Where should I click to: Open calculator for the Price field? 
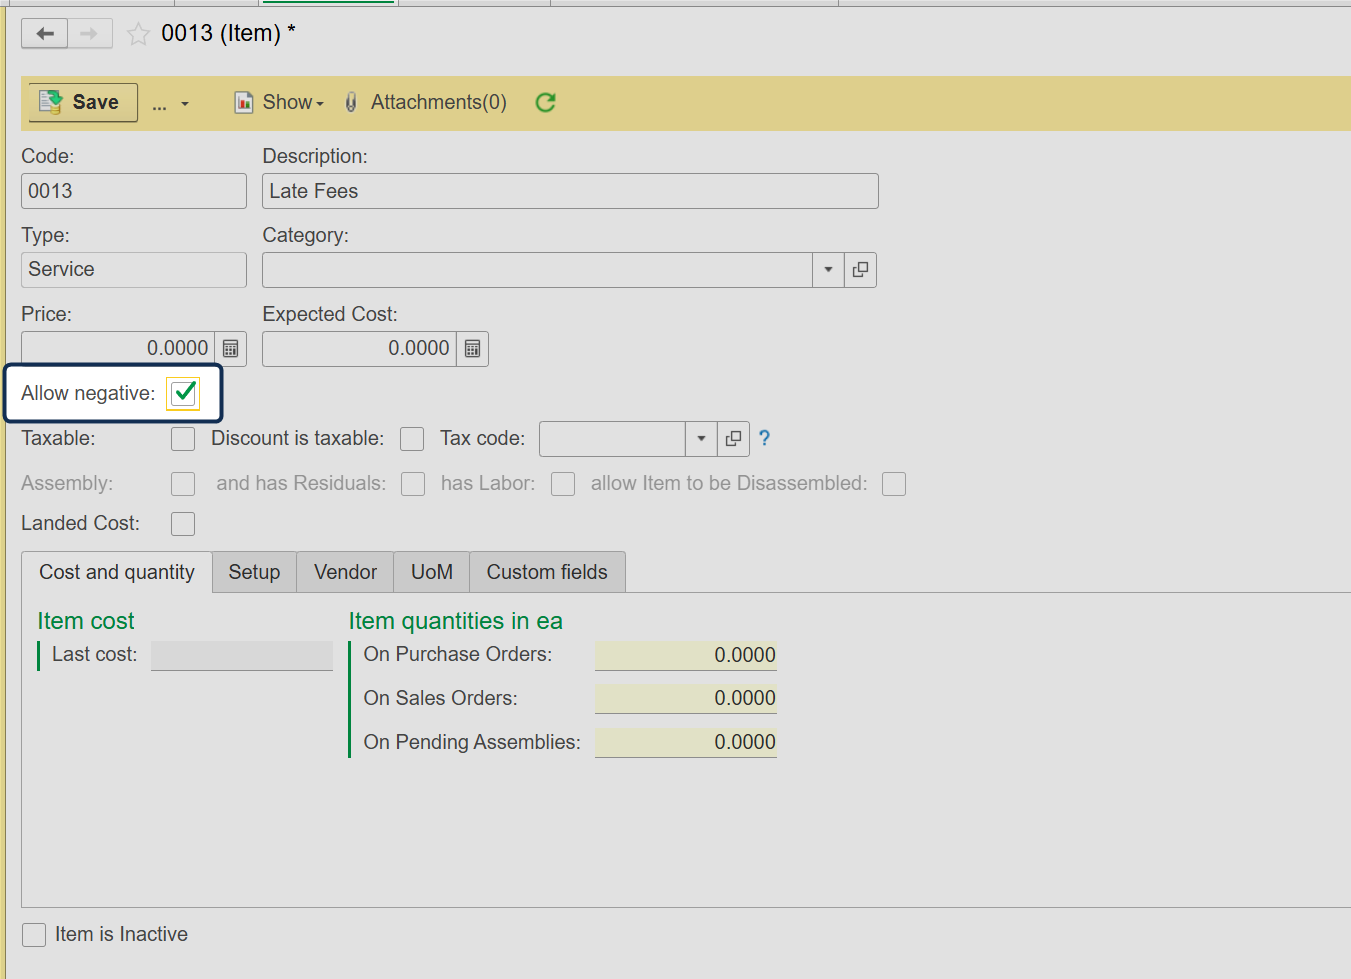(x=231, y=349)
